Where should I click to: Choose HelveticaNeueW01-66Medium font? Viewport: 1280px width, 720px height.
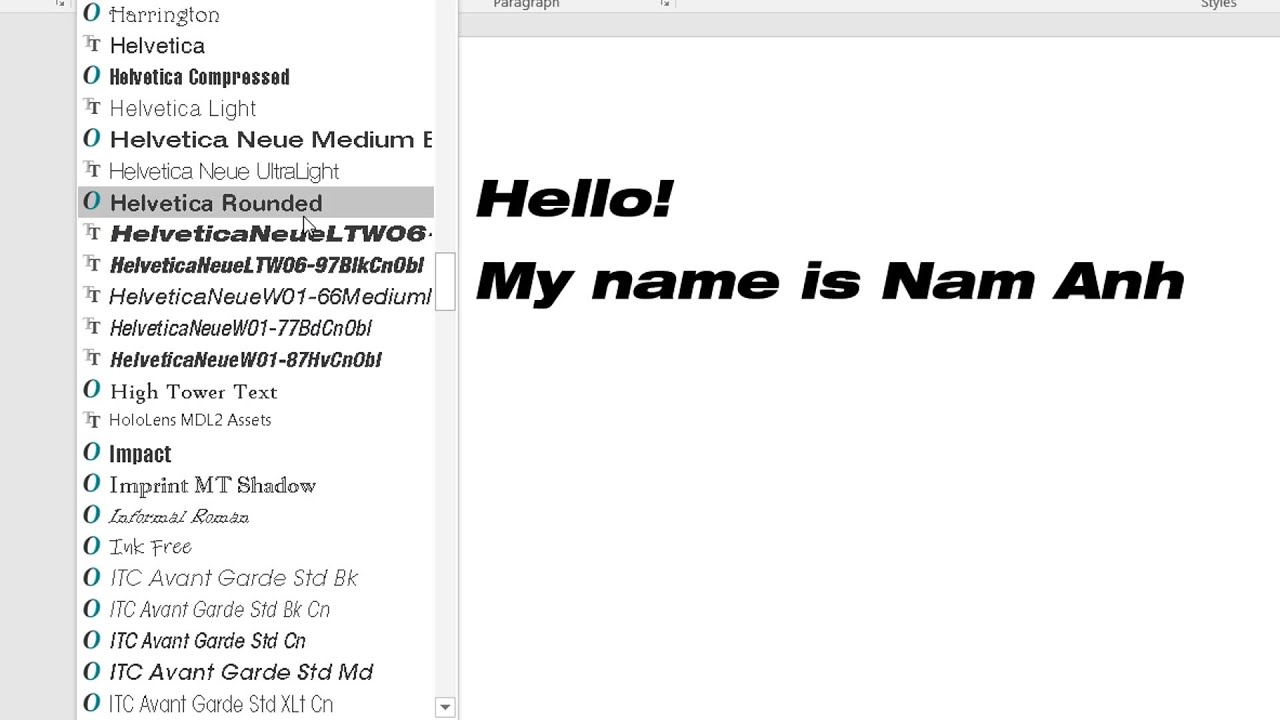256,296
